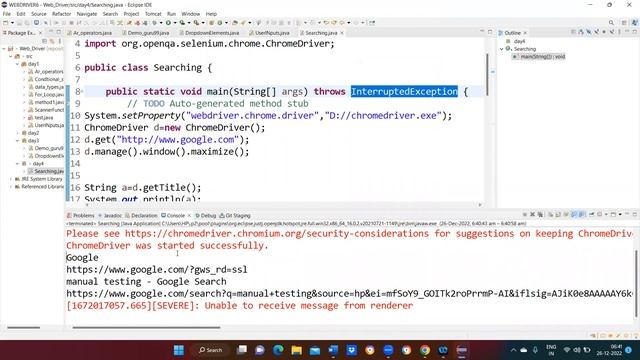Viewport: 640px width, 360px height.
Task: Collapse the day1 package in Package Explorer
Action: point(18,64)
